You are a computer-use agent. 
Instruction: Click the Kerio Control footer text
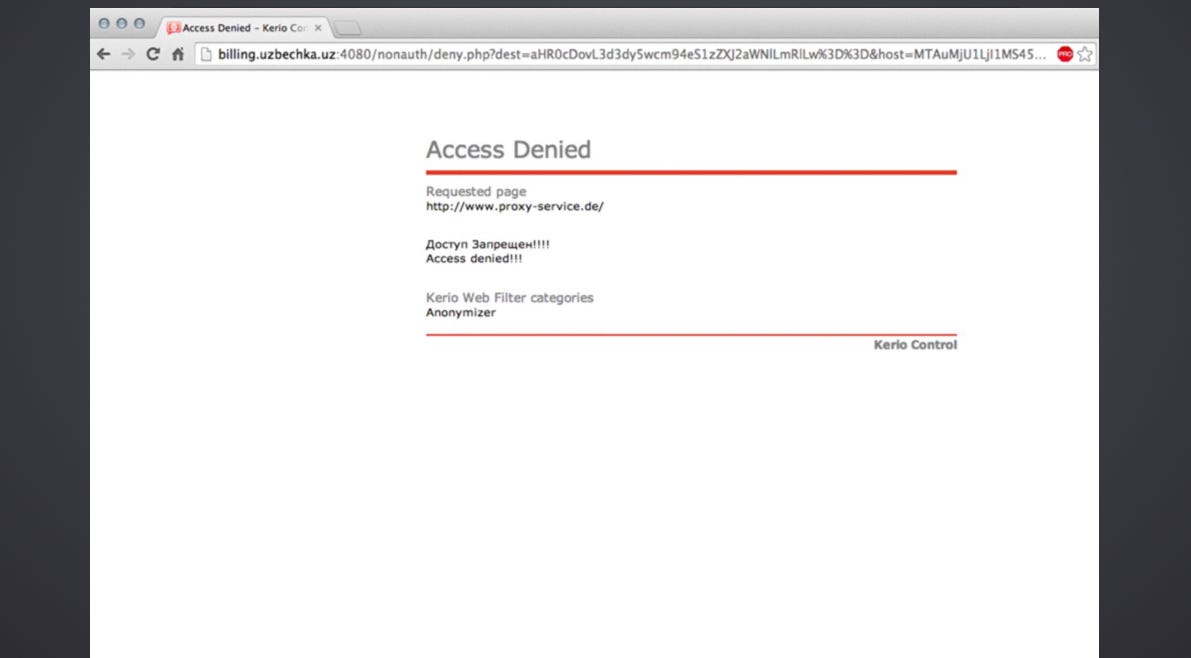(915, 345)
